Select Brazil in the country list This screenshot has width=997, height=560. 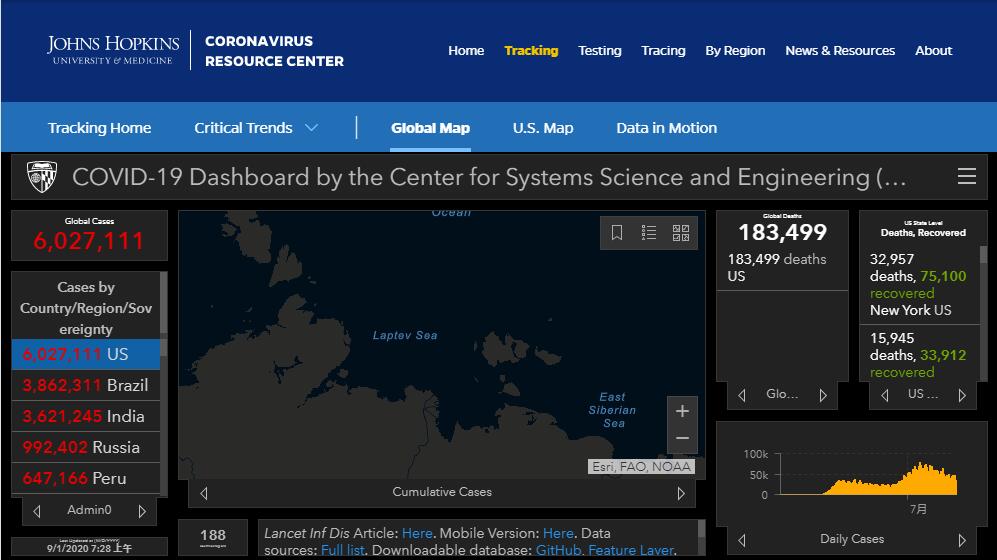(x=85, y=385)
